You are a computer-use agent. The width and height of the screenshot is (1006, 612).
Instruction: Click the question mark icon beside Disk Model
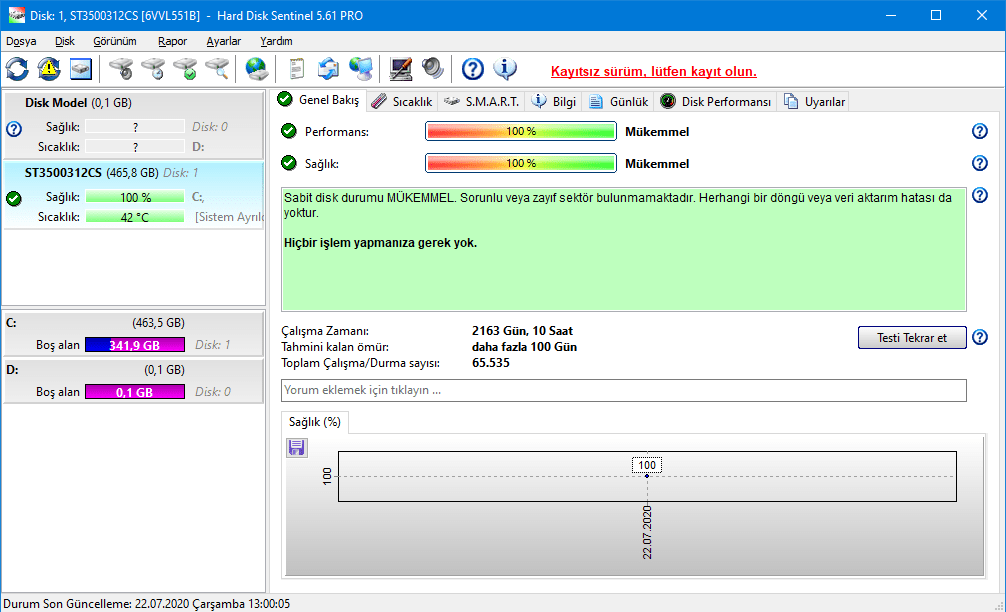tap(13, 129)
